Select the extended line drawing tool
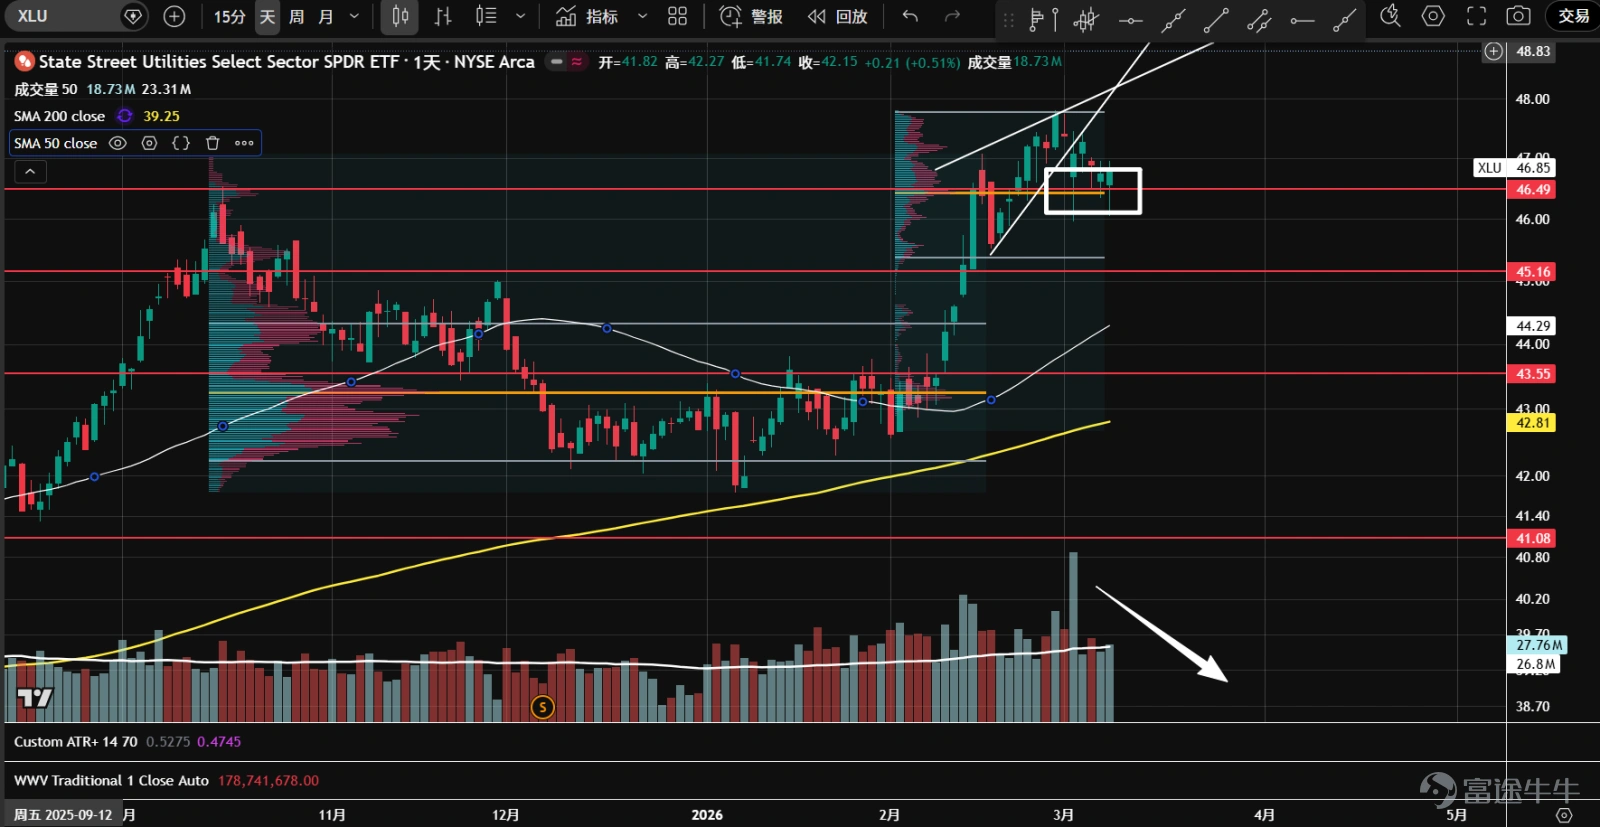This screenshot has height=827, width=1600. click(1173, 18)
